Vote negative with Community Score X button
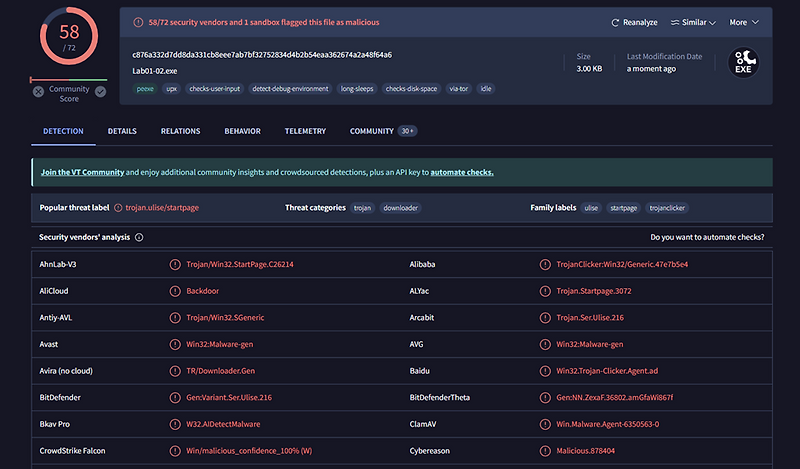The image size is (800, 469). (x=38, y=92)
